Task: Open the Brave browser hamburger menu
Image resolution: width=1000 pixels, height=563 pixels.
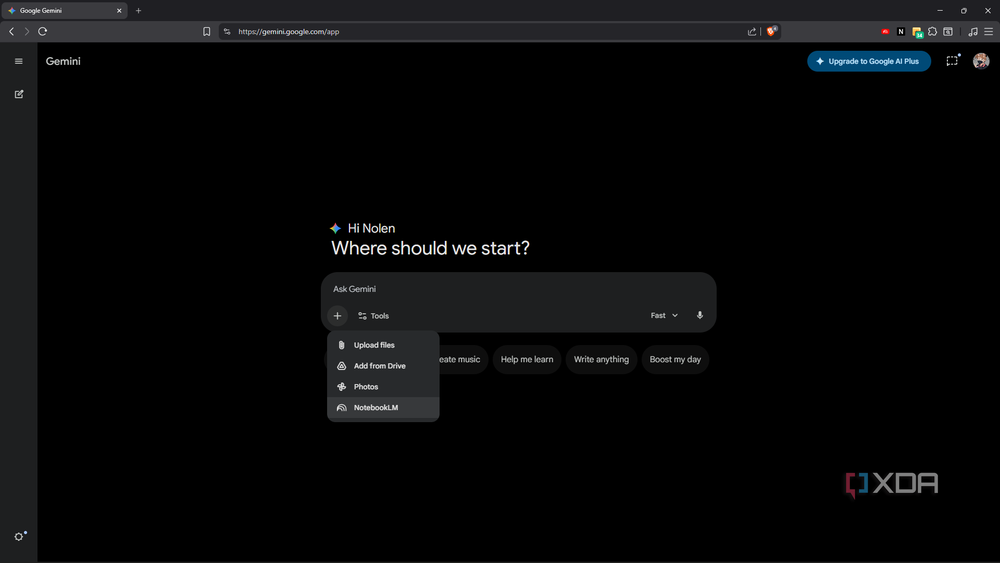Action: click(989, 31)
